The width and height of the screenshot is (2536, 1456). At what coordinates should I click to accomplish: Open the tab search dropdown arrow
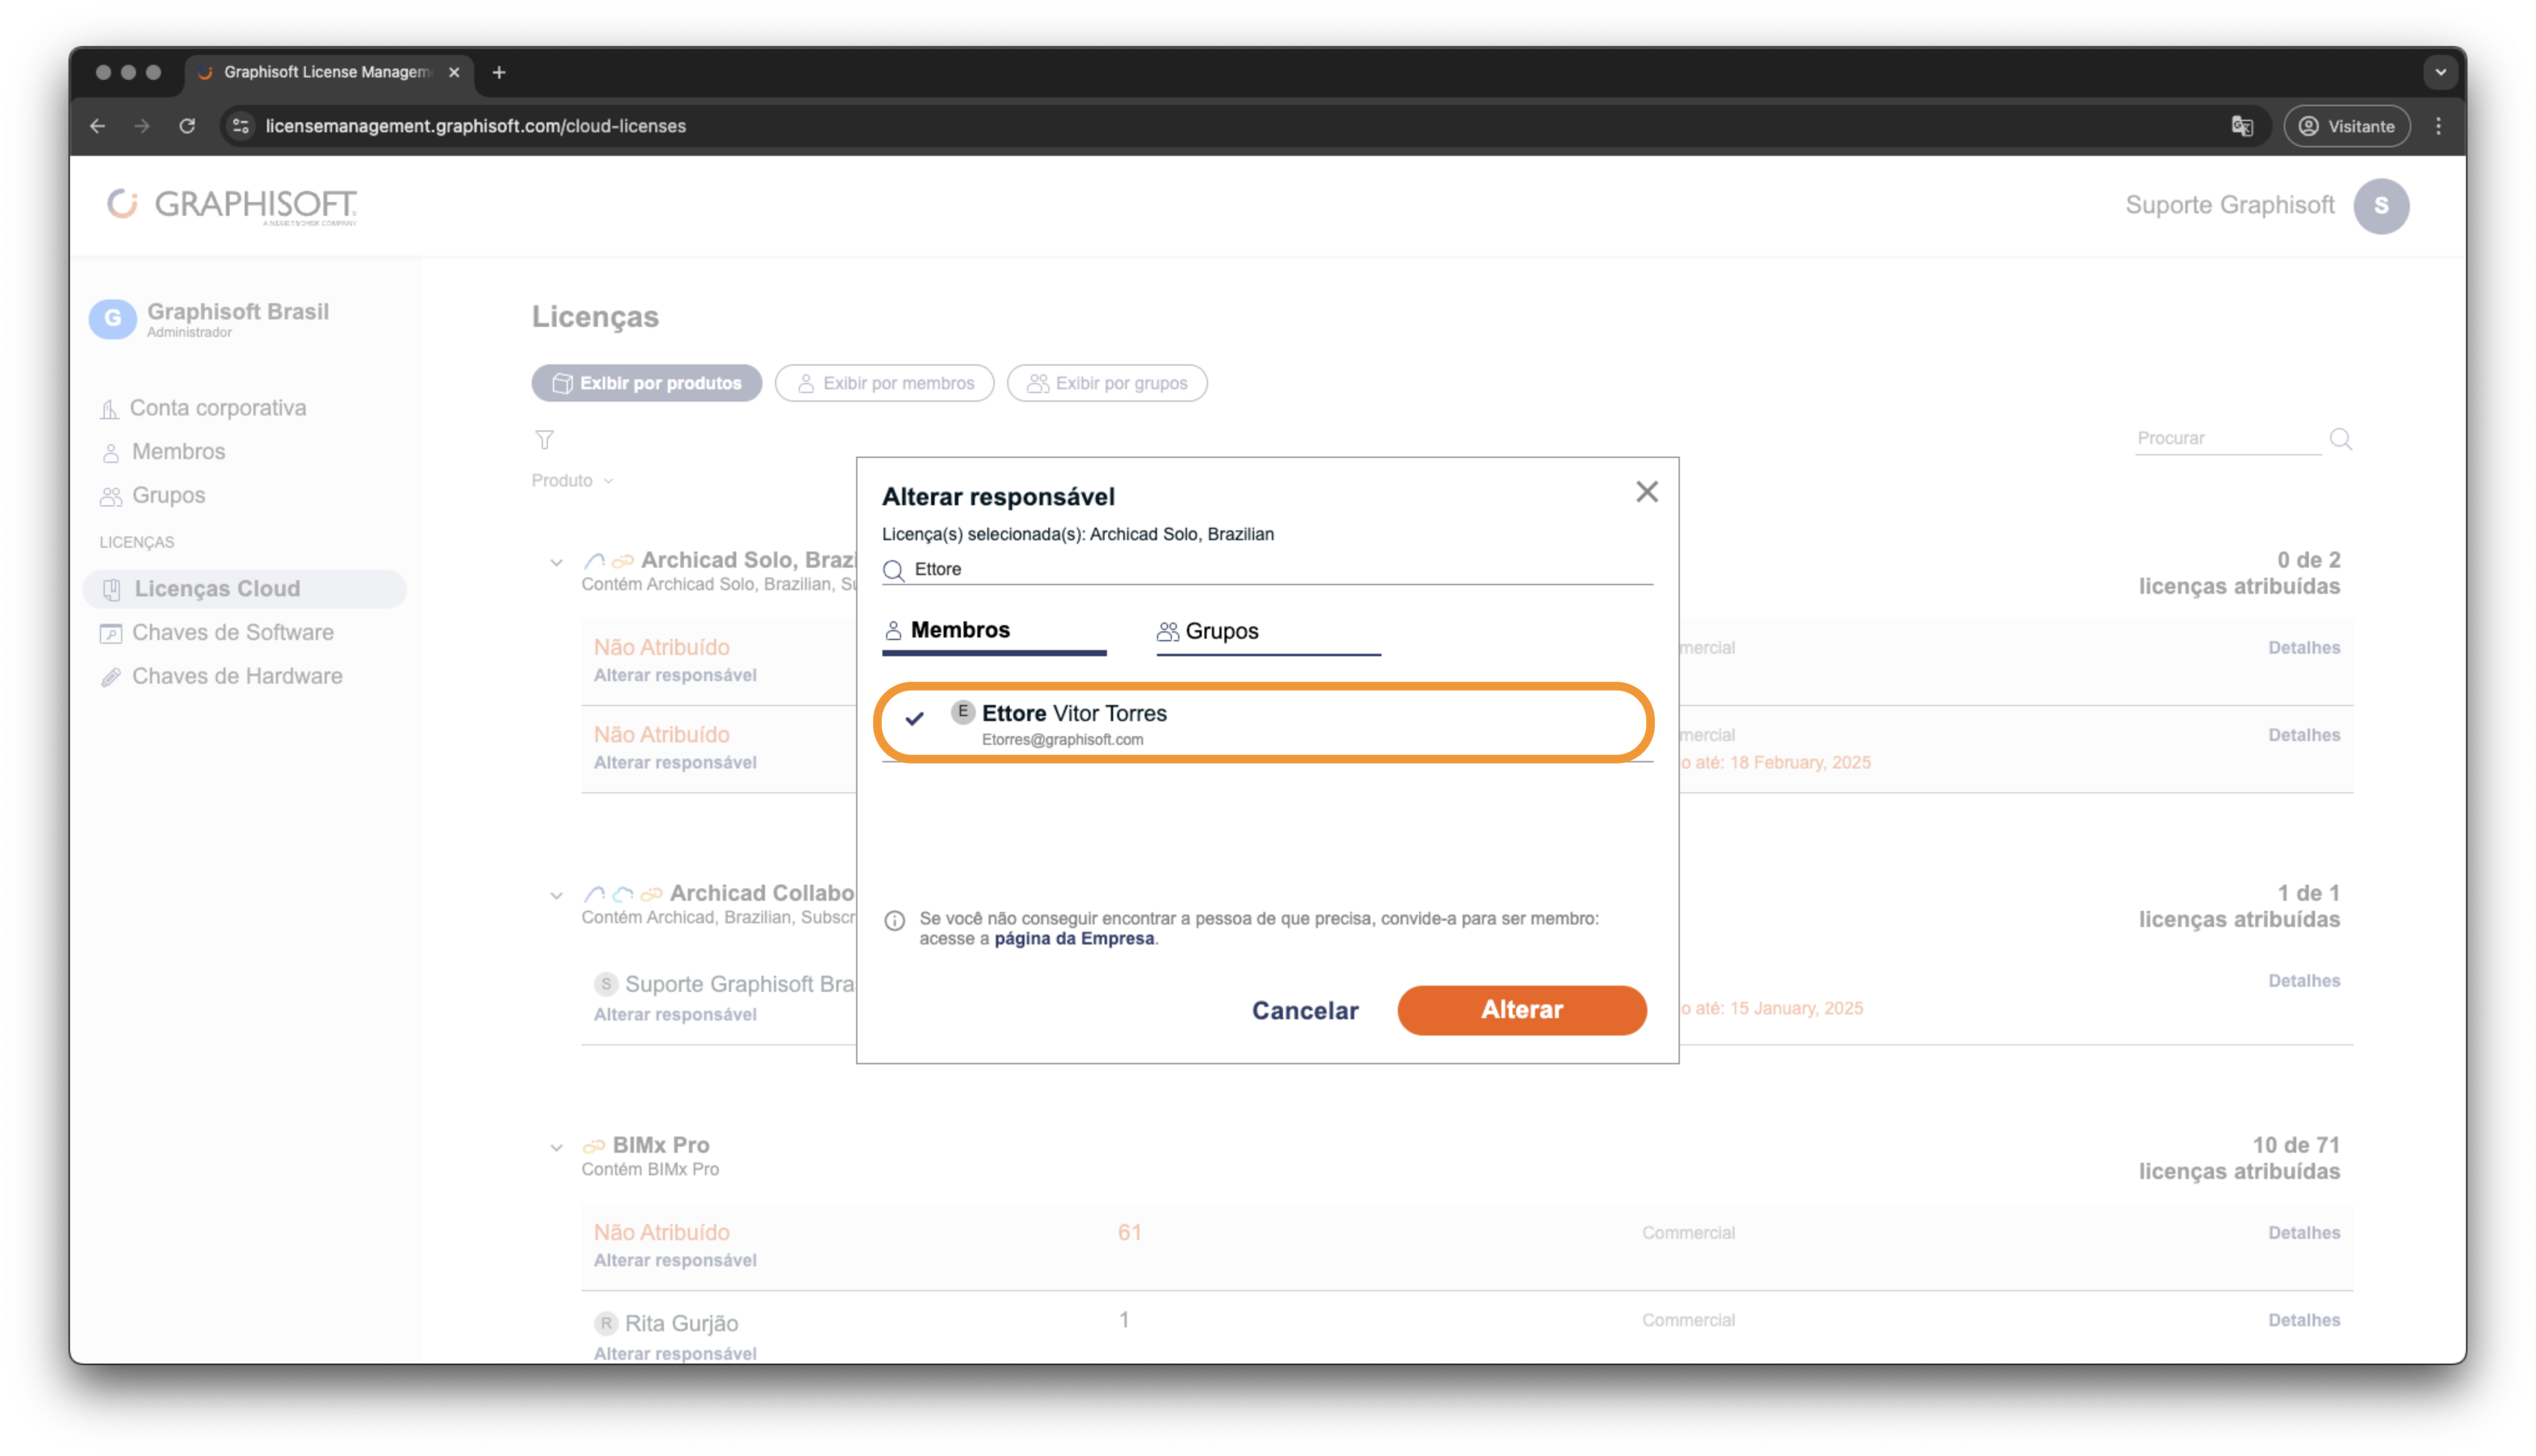[x=2440, y=72]
